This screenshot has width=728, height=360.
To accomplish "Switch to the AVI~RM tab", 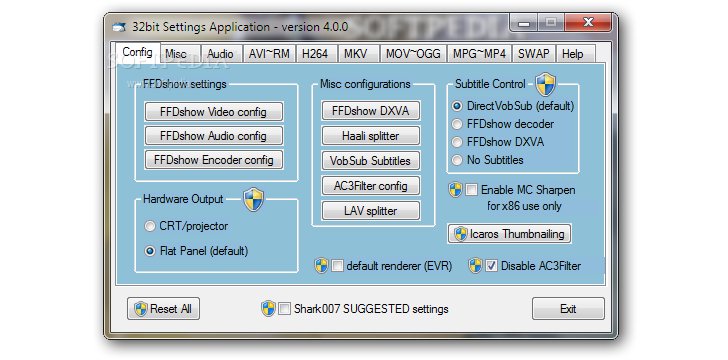I will (269, 54).
